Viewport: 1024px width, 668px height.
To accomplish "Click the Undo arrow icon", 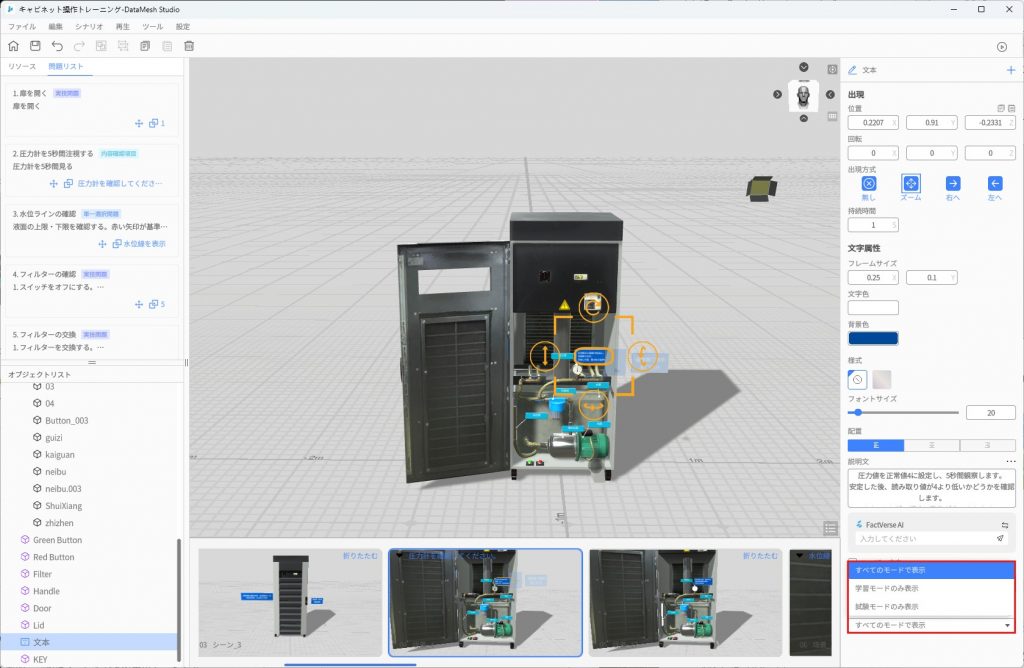I will tap(57, 46).
